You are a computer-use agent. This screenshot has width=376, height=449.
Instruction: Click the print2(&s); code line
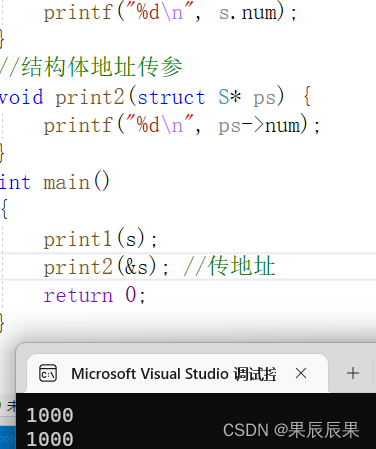coord(106,267)
